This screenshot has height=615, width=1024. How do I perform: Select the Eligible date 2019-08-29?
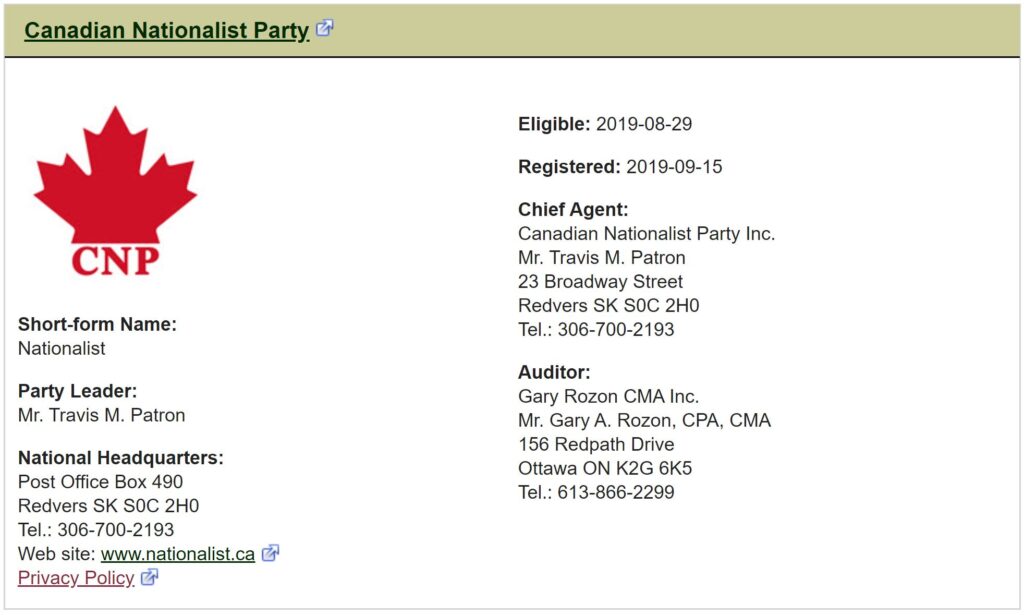(644, 124)
